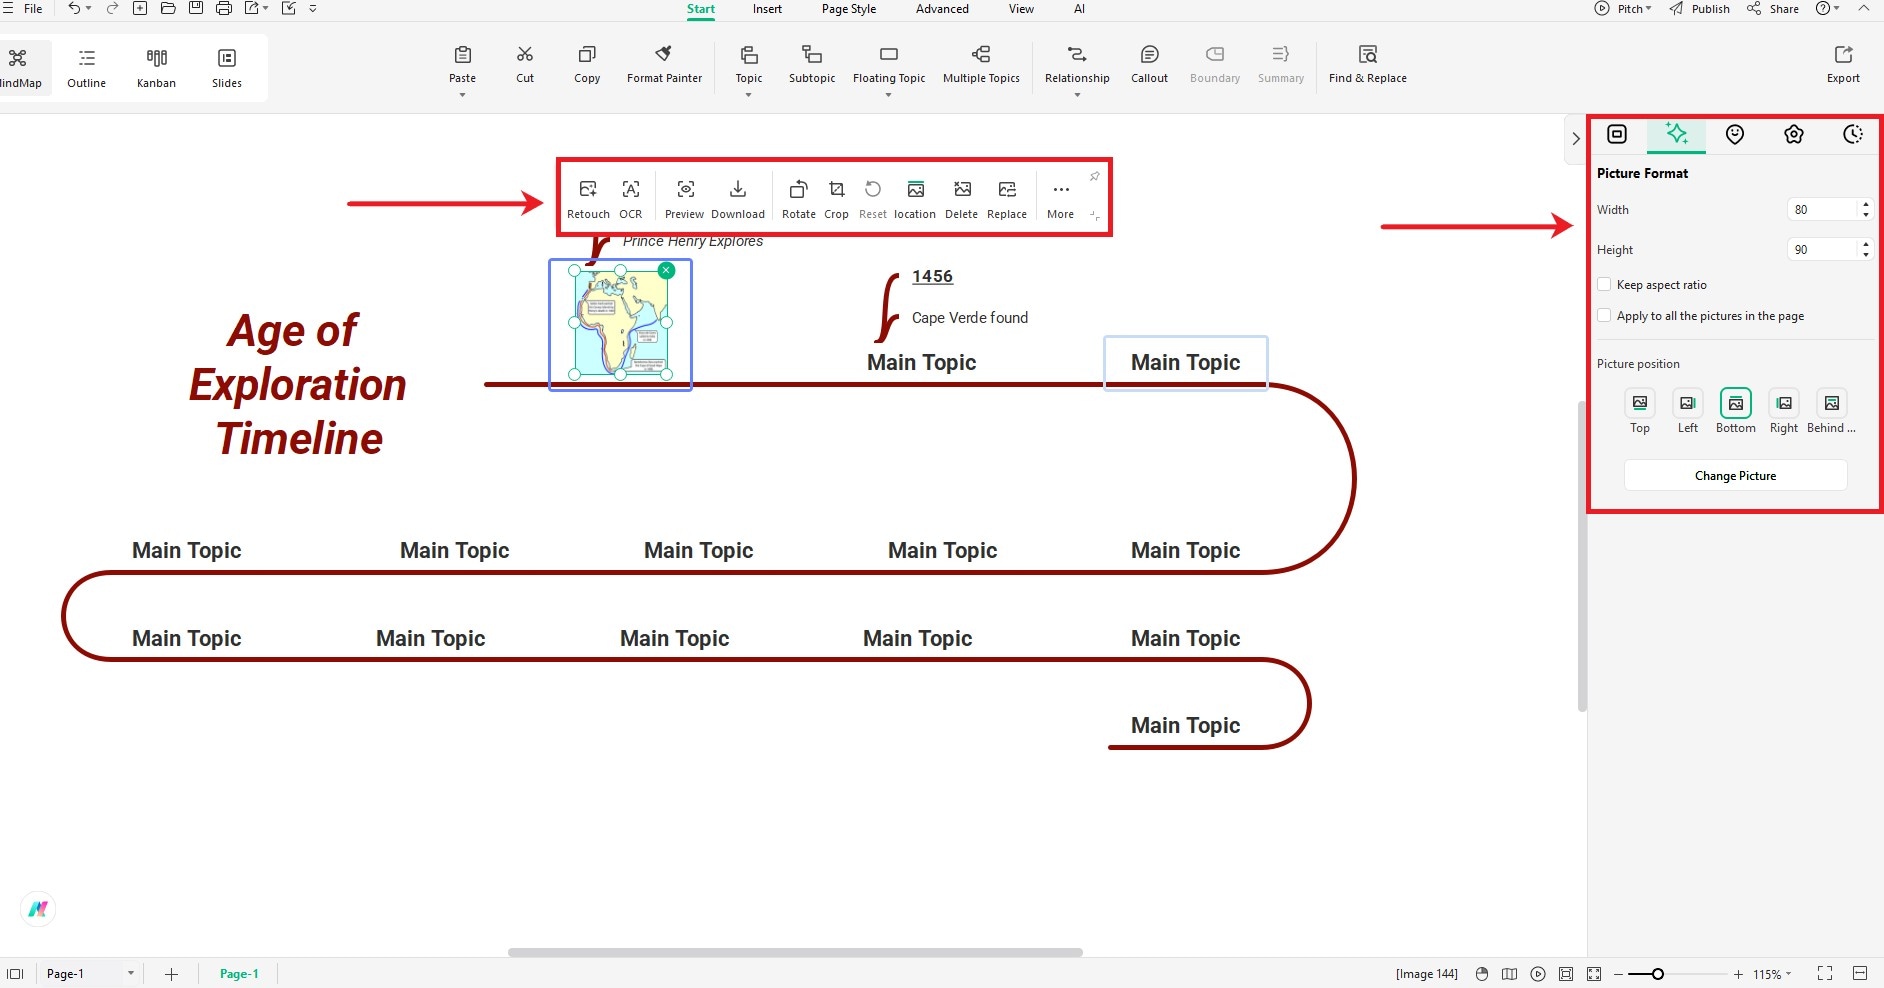1884x988 pixels.
Task: Click the Redo arrow
Action: (112, 8)
